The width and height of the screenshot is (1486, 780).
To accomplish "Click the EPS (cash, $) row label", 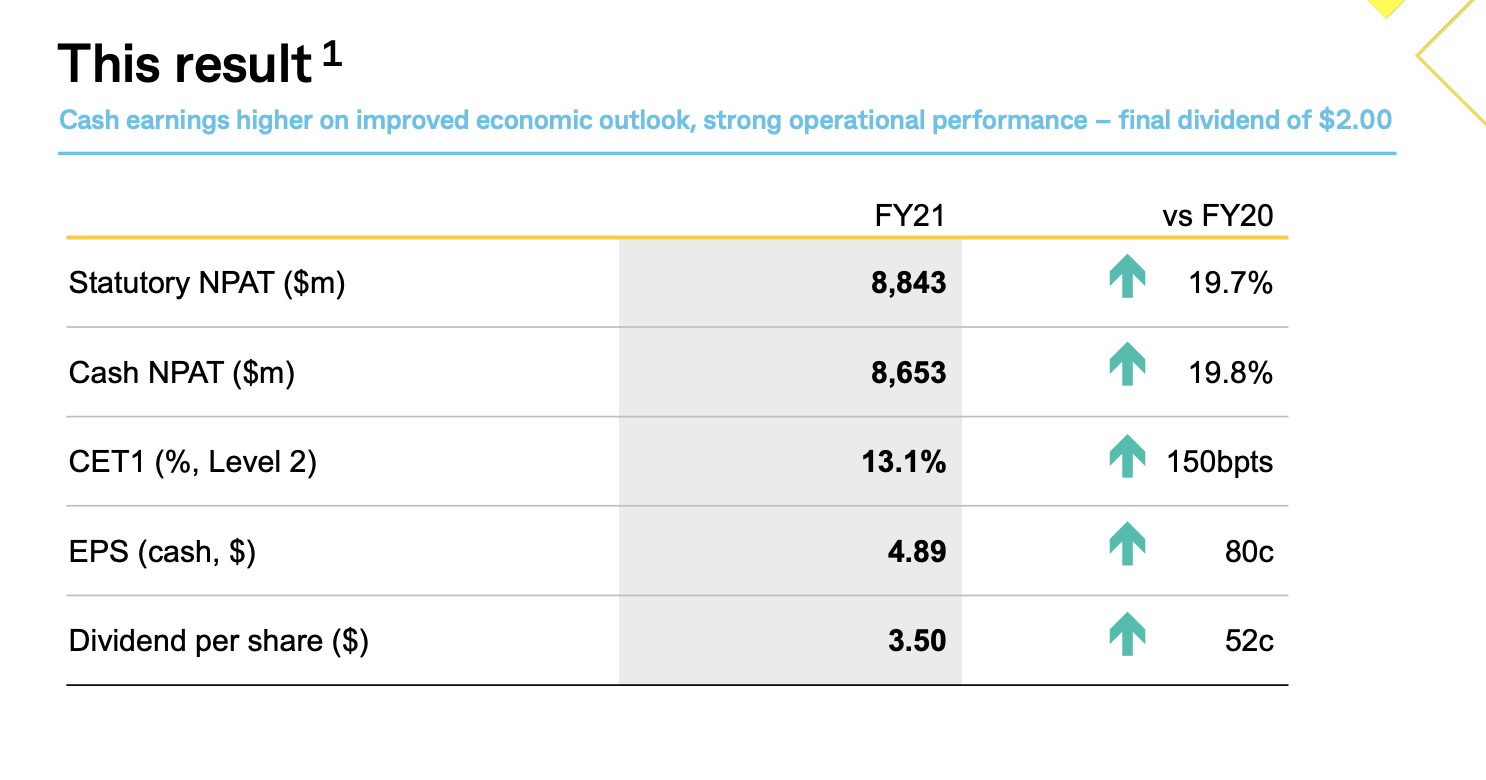I will [162, 552].
